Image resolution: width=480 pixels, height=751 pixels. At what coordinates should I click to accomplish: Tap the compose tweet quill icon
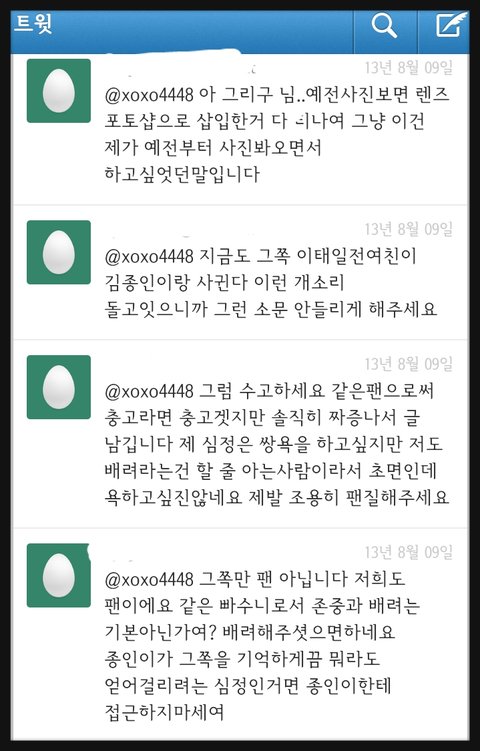[450, 25]
